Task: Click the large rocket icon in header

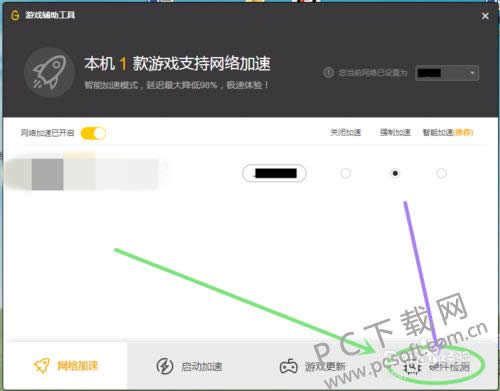Action: pos(50,72)
